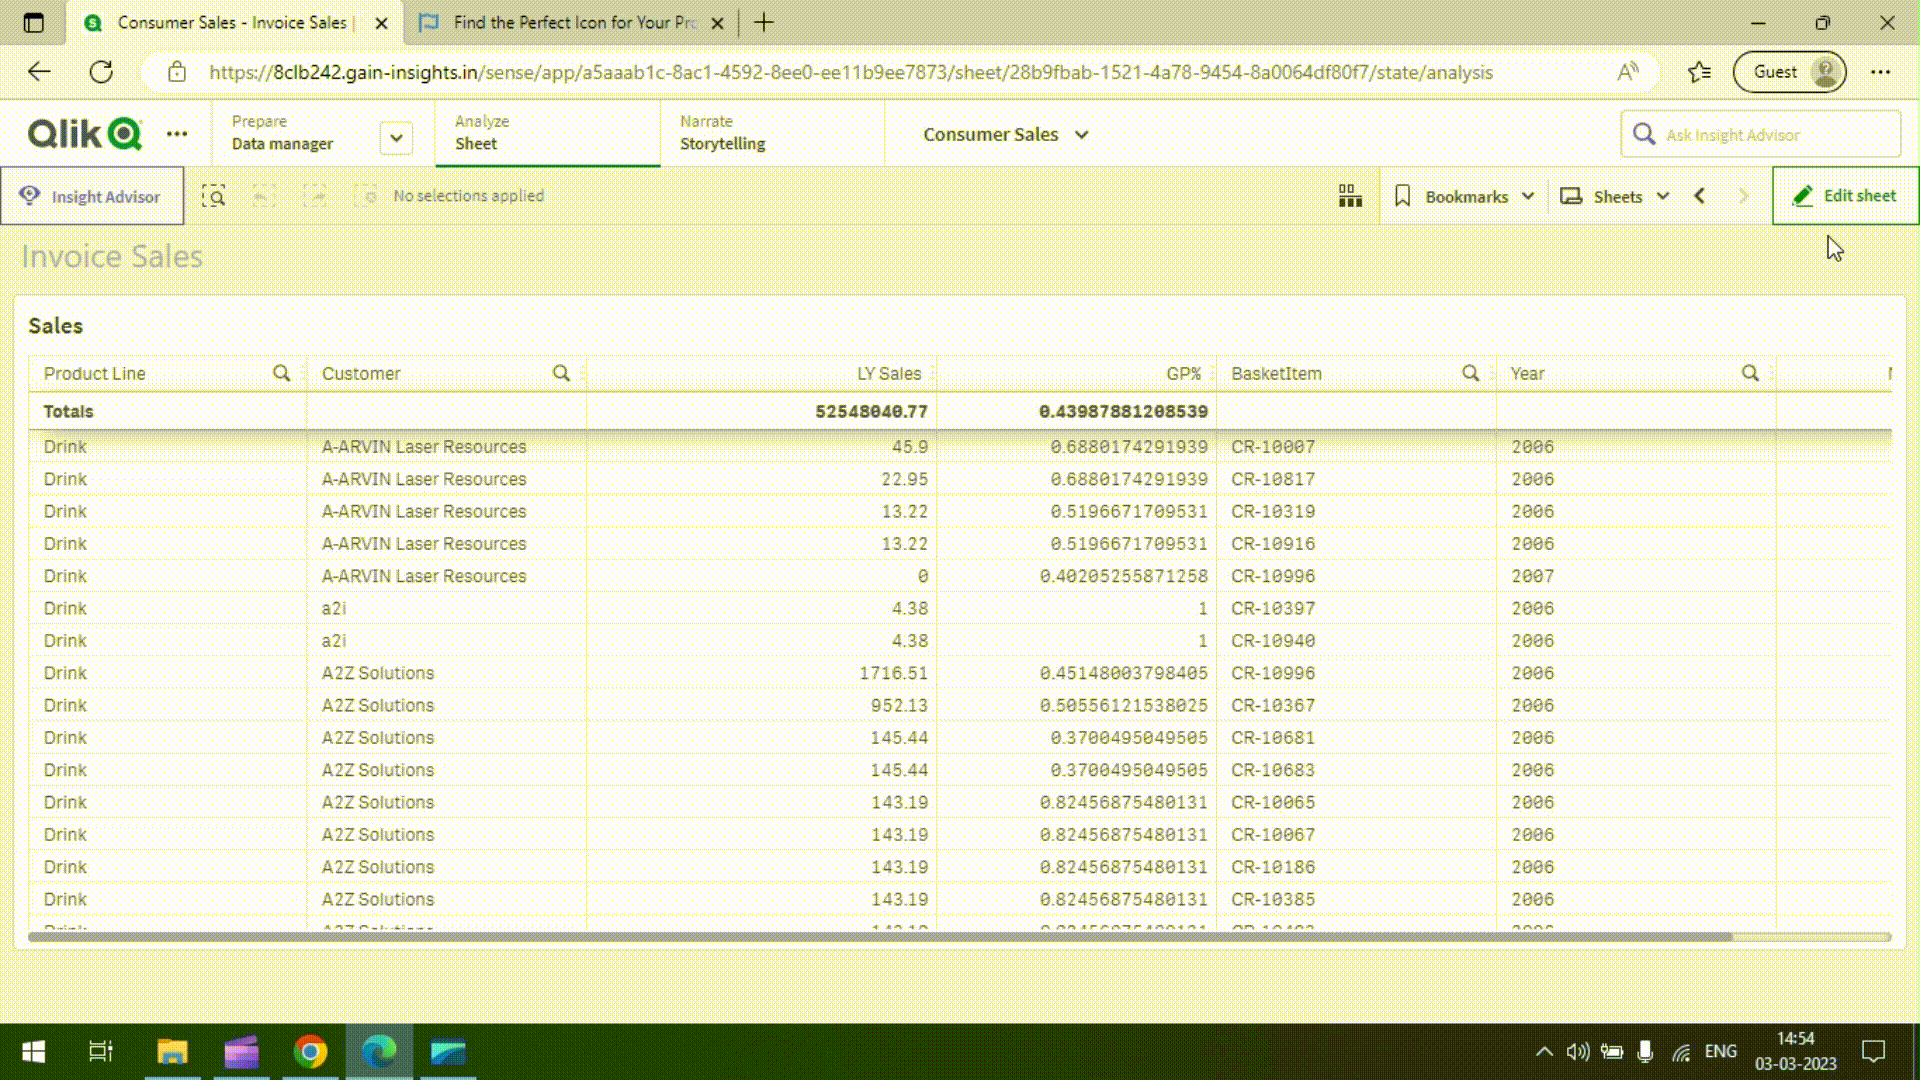Click the LY Sales value 1716.51
1920x1080 pixels.
click(x=893, y=673)
